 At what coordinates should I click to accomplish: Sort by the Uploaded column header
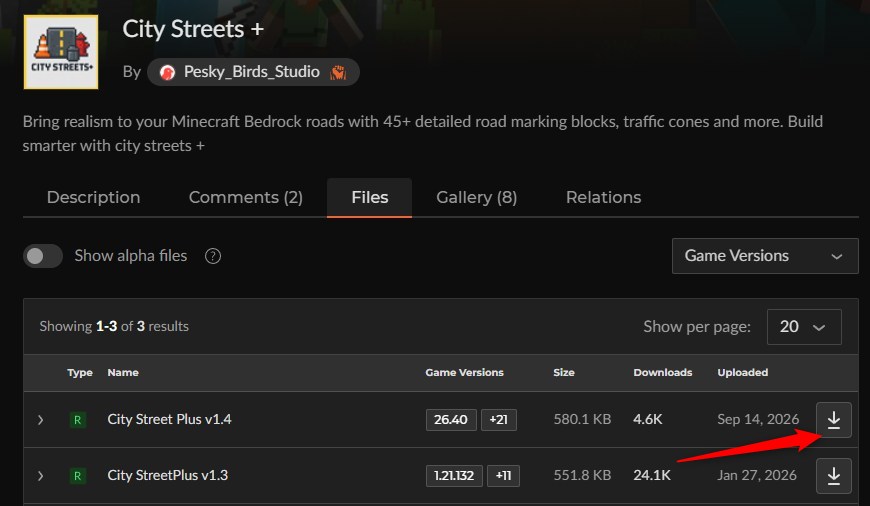[742, 372]
